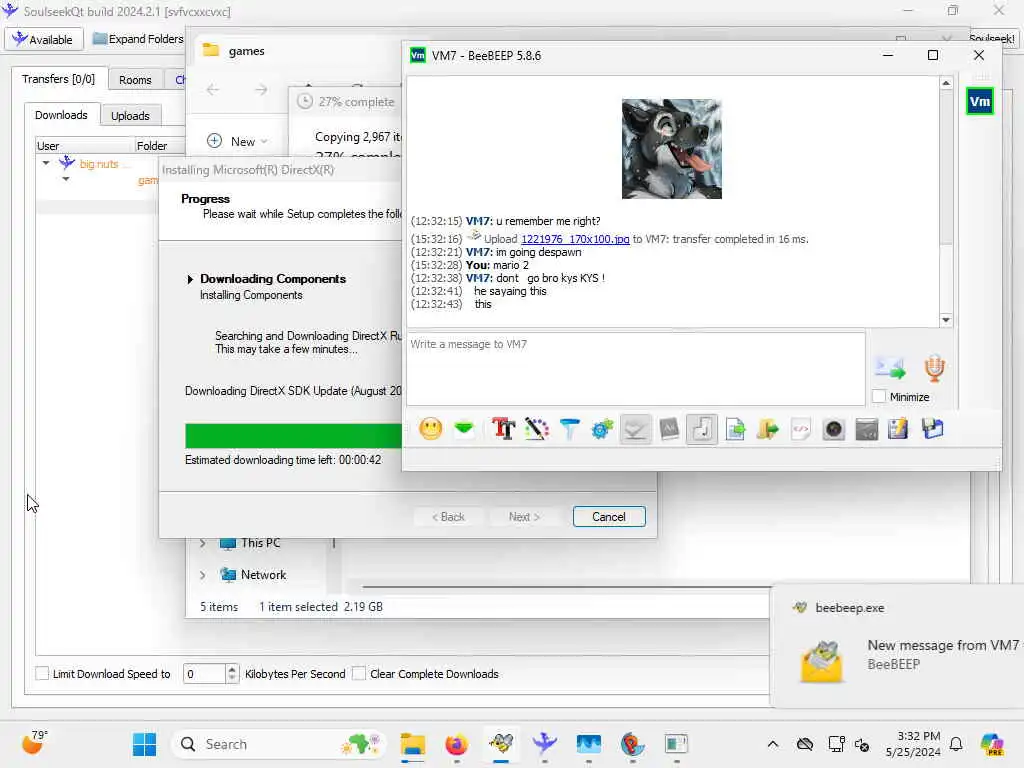
Task: Click the send folder icon with green arrow
Action: coord(768,429)
